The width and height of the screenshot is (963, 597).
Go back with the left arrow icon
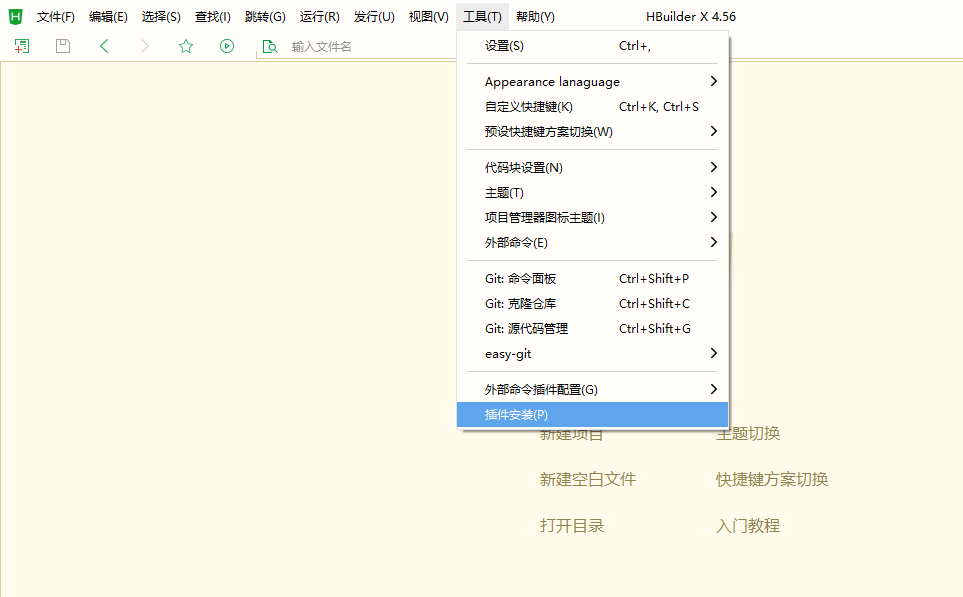pyautogui.click(x=104, y=46)
